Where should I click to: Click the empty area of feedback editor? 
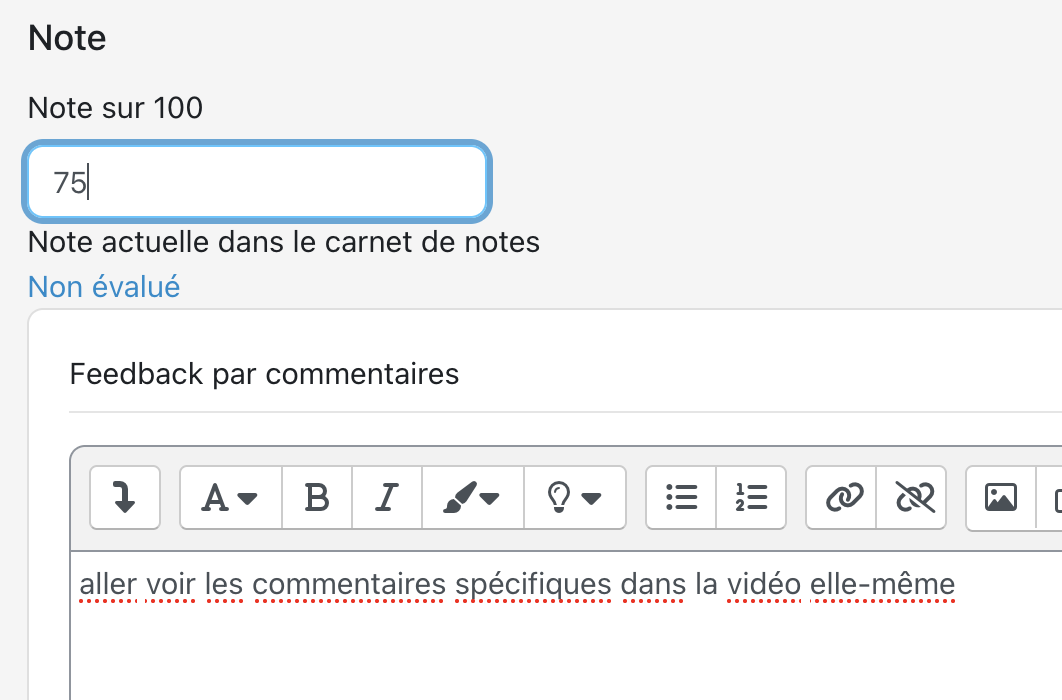[560, 650]
